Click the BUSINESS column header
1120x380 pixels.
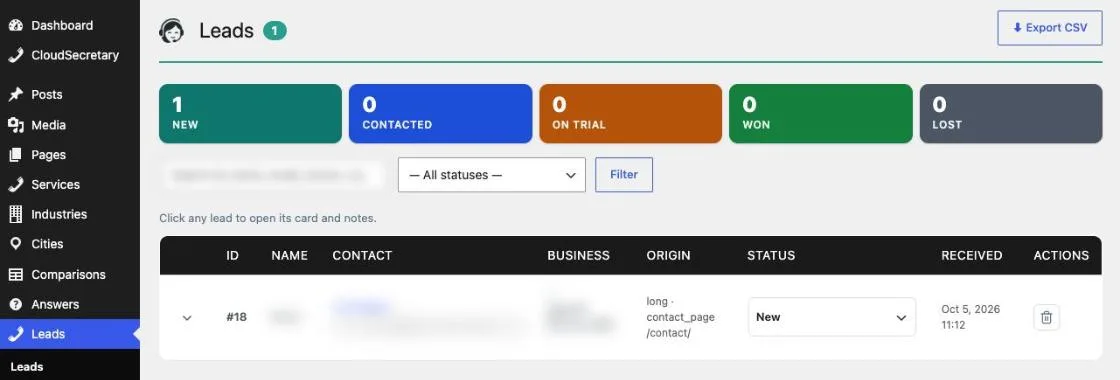click(x=579, y=255)
